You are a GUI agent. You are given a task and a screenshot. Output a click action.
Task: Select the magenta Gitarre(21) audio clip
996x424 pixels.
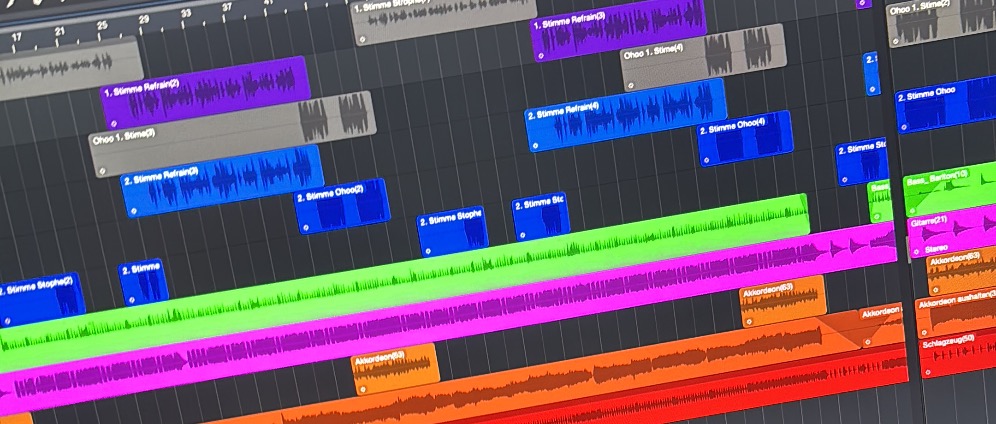(952, 229)
